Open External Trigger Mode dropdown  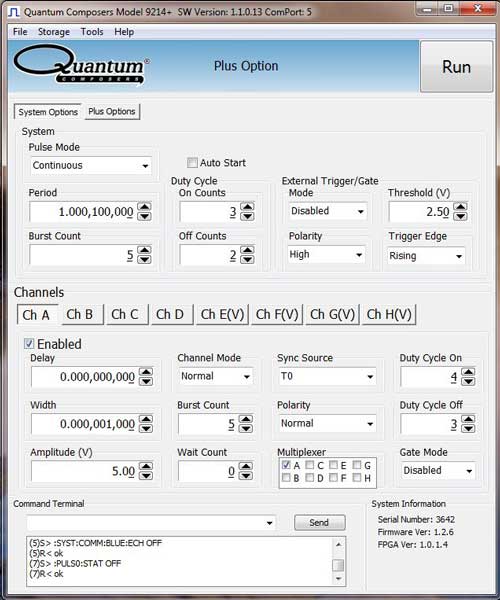[327, 211]
